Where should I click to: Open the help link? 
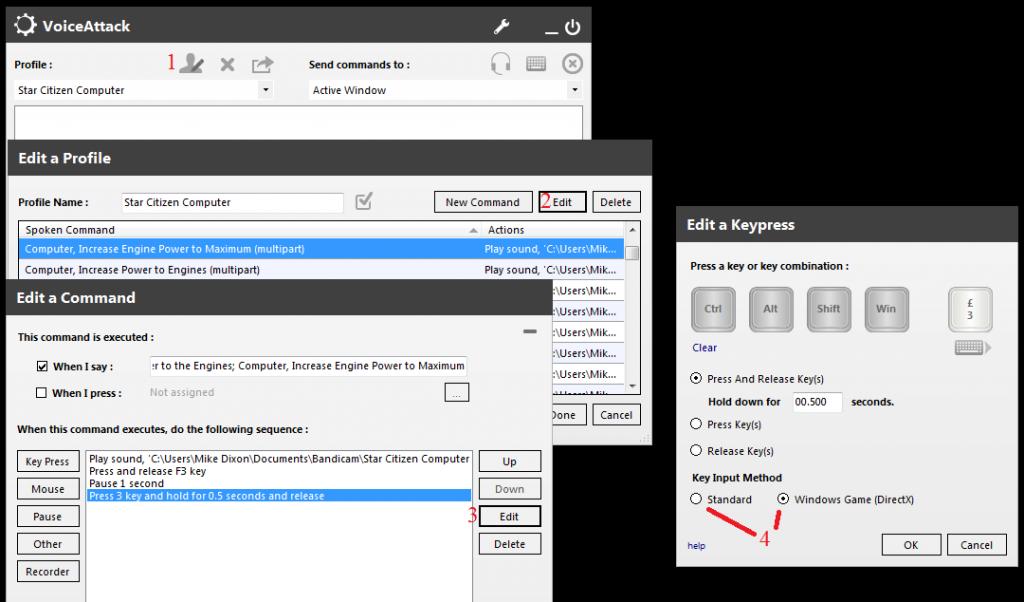tap(696, 546)
